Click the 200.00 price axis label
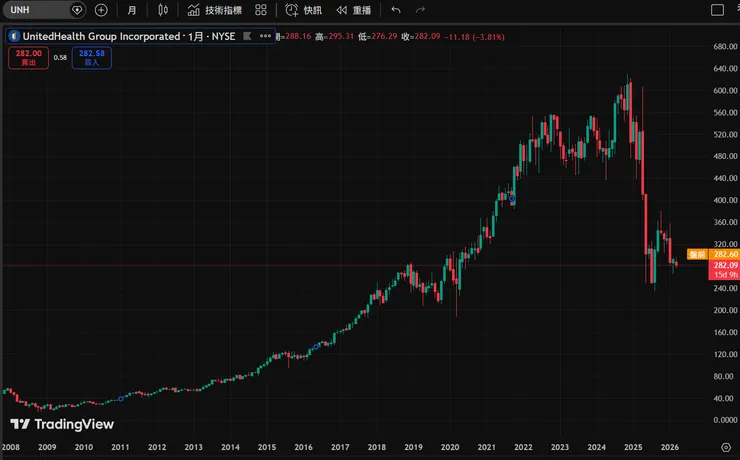Viewport: 740px width, 460px height. click(x=725, y=310)
